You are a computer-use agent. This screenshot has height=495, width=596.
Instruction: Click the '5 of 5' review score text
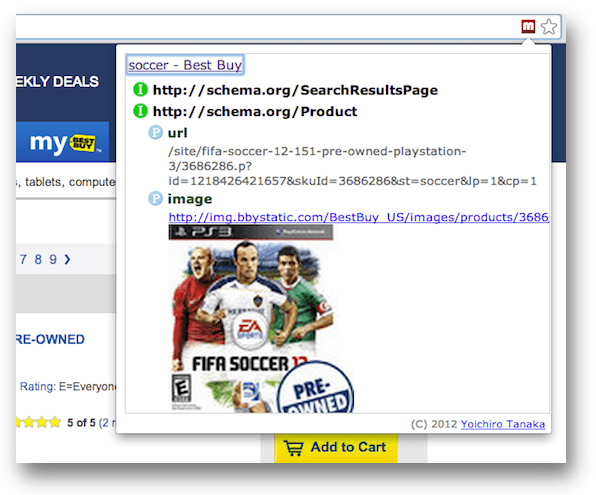coord(81,423)
